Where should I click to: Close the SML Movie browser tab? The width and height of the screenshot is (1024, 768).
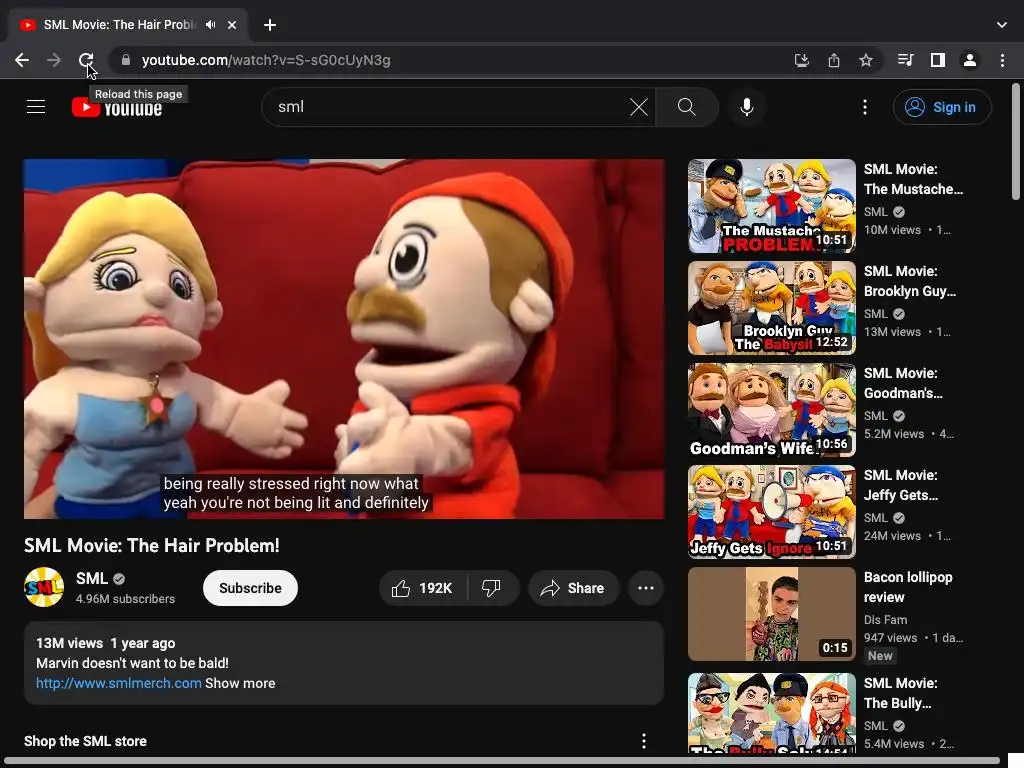[232, 25]
